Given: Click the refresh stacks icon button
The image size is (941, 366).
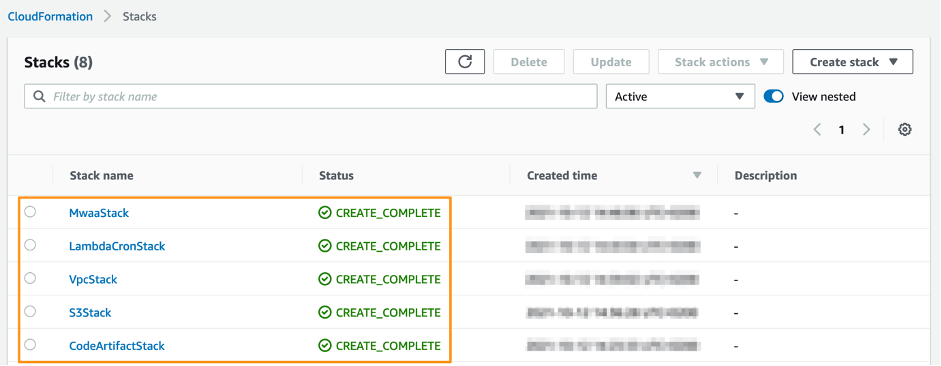Looking at the screenshot, I should coord(464,62).
